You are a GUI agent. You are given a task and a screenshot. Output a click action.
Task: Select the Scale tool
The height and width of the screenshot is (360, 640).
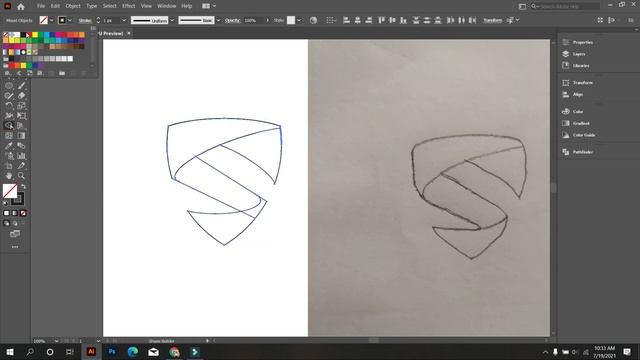pos(22,106)
